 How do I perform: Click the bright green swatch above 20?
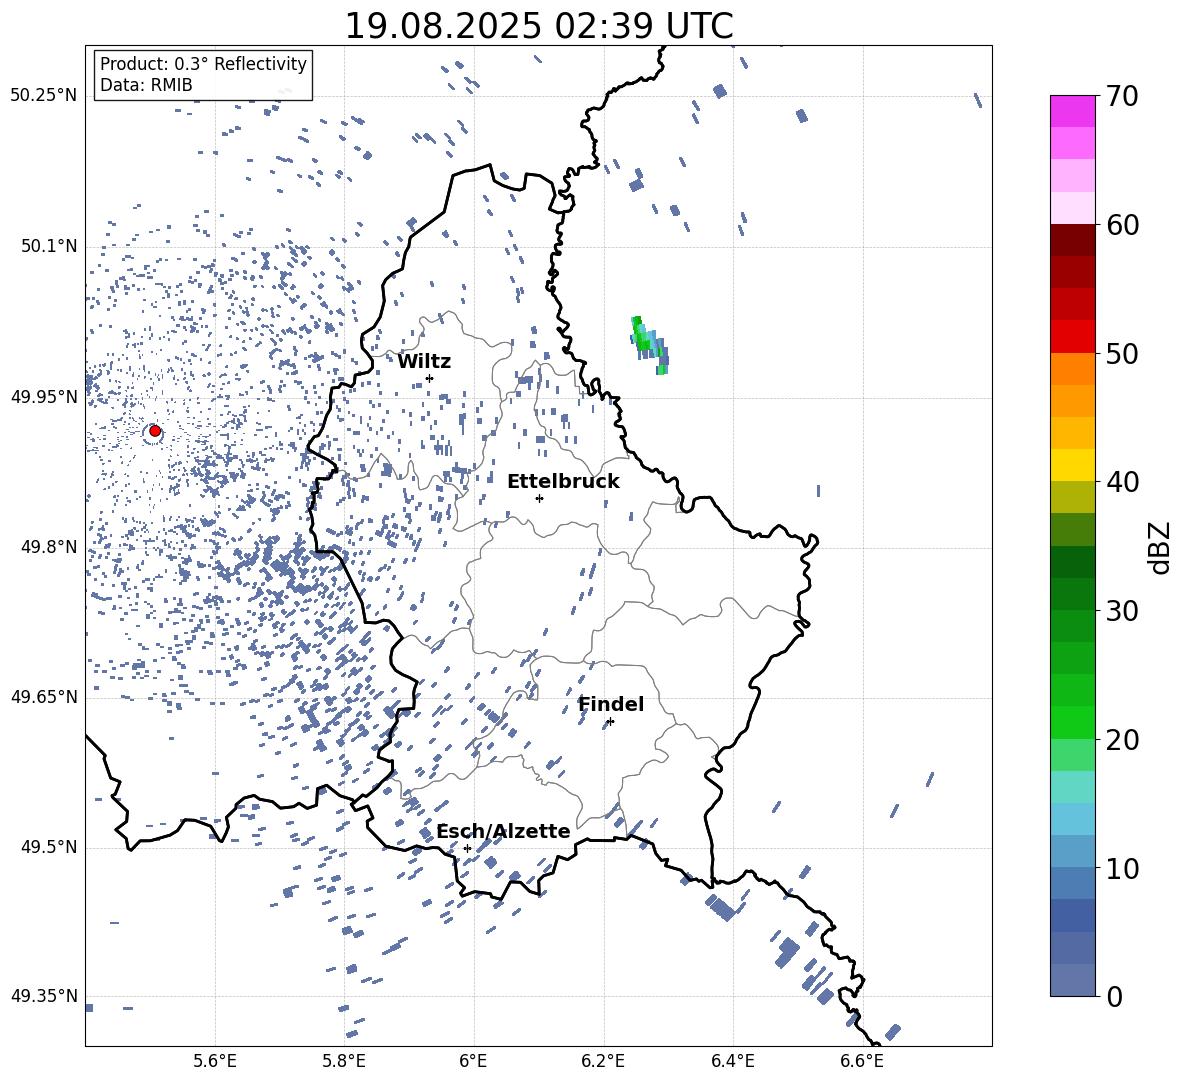click(1072, 722)
